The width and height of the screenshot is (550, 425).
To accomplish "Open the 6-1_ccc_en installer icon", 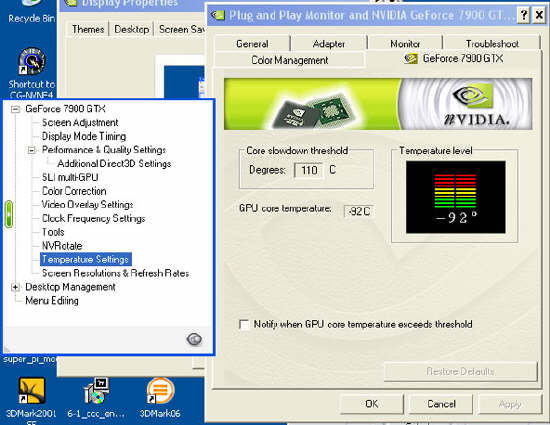I will [x=96, y=398].
